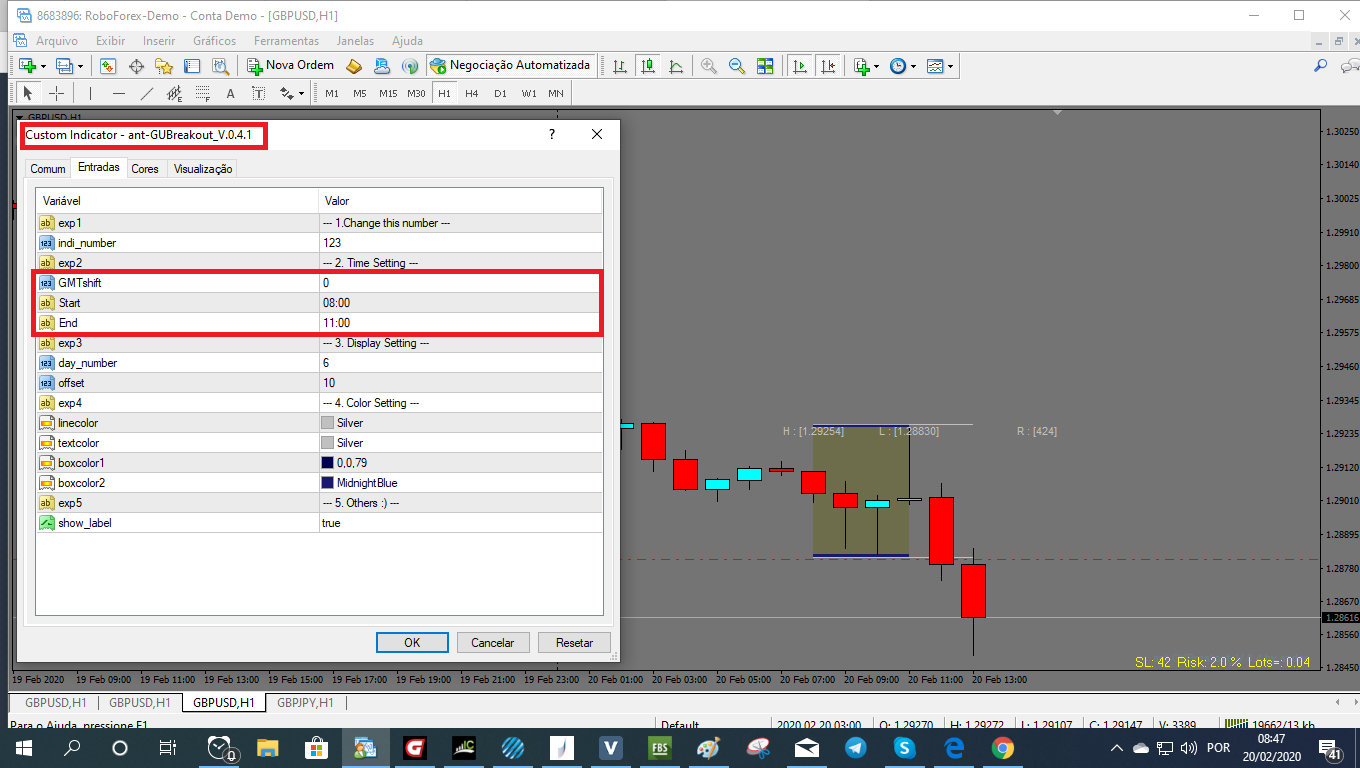Screen dimensions: 1360x768
Task: Open the Arquivo menu
Action: (x=57, y=41)
